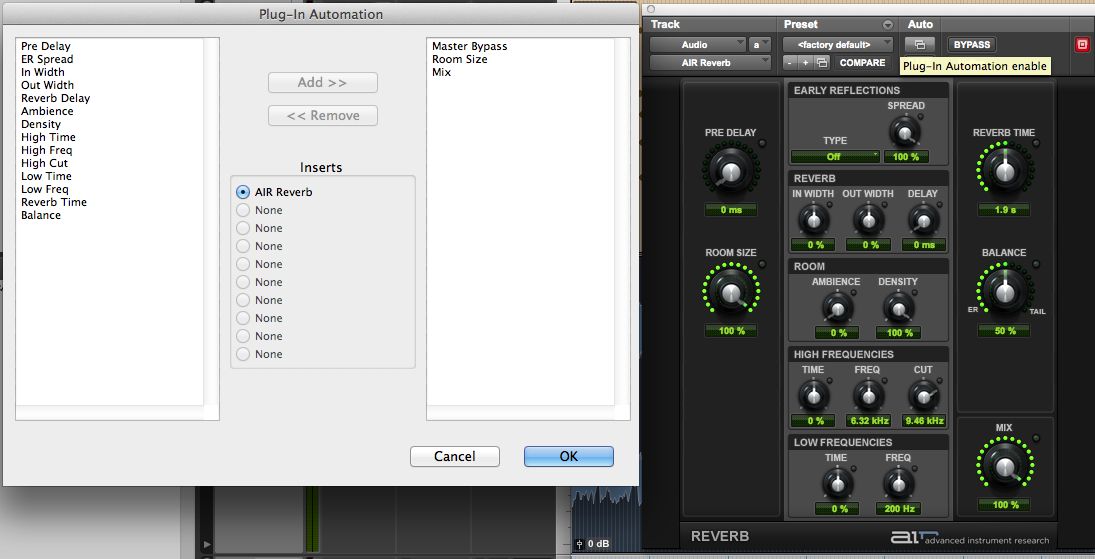The image size is (1095, 559).
Task: Click the track volume 0 dB readout
Action: tap(600, 544)
